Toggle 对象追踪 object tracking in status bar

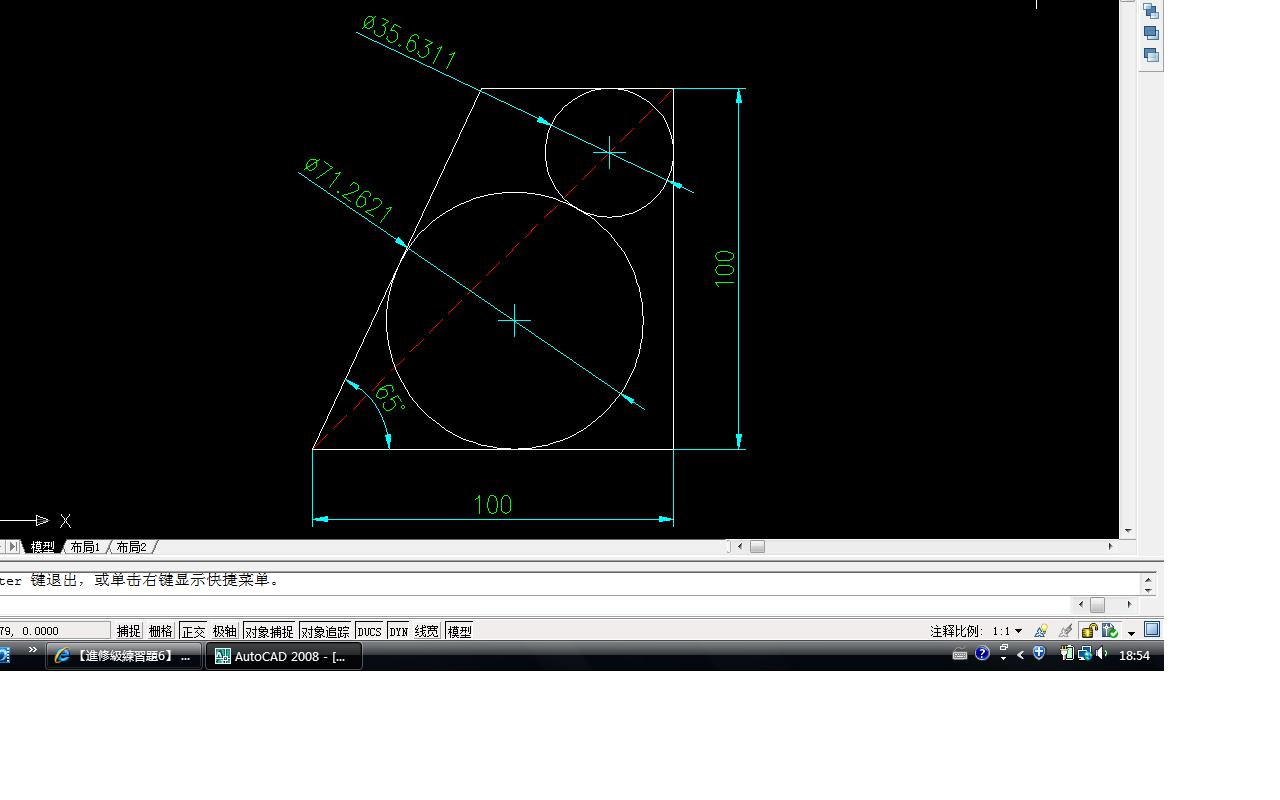coord(325,631)
